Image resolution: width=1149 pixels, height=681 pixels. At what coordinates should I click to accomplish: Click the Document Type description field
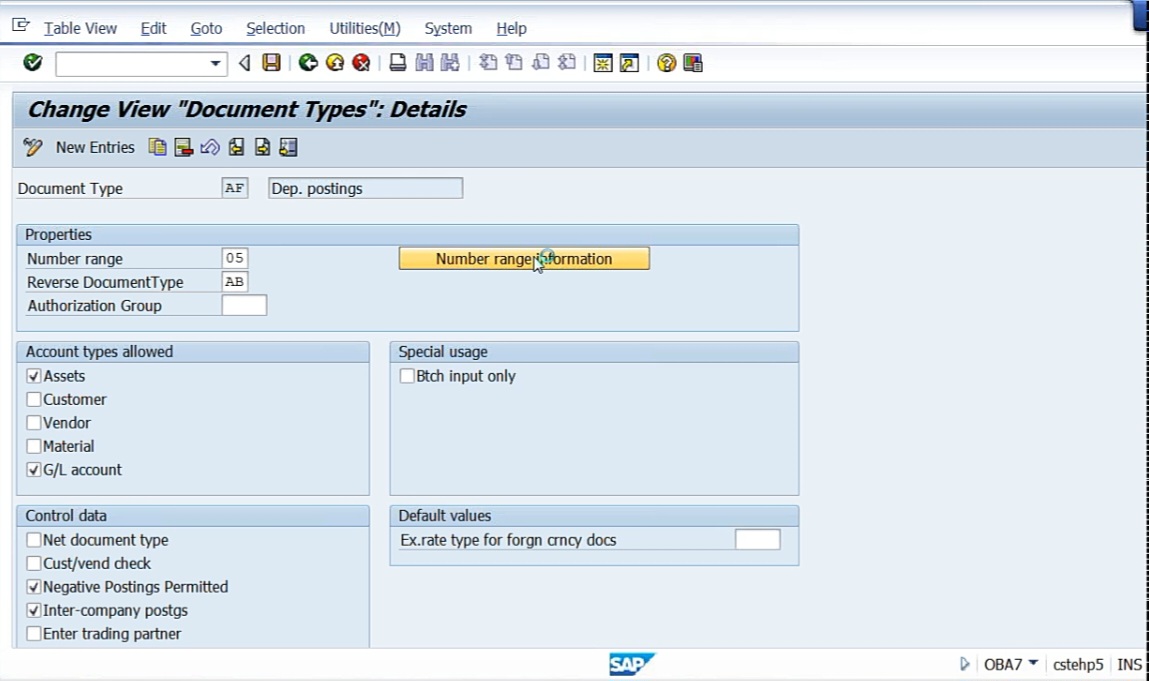click(365, 188)
